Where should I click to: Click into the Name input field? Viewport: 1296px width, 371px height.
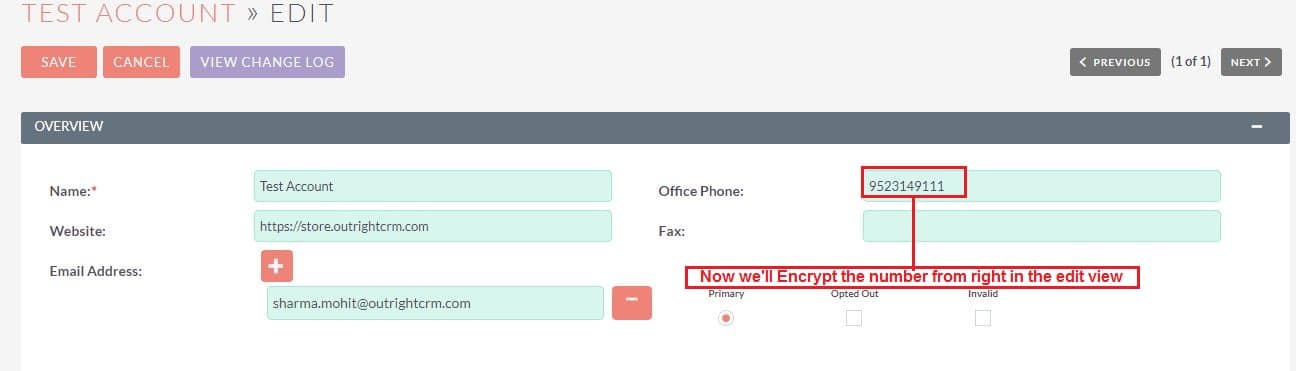(433, 186)
